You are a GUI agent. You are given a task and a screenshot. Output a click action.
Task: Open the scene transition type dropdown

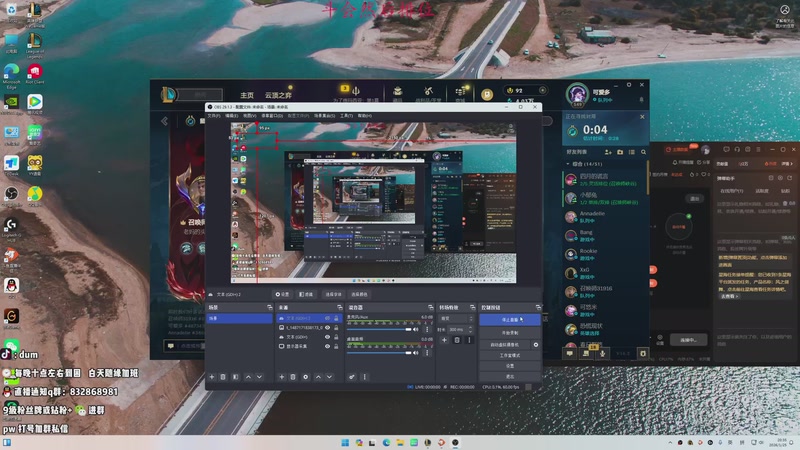pos(456,318)
